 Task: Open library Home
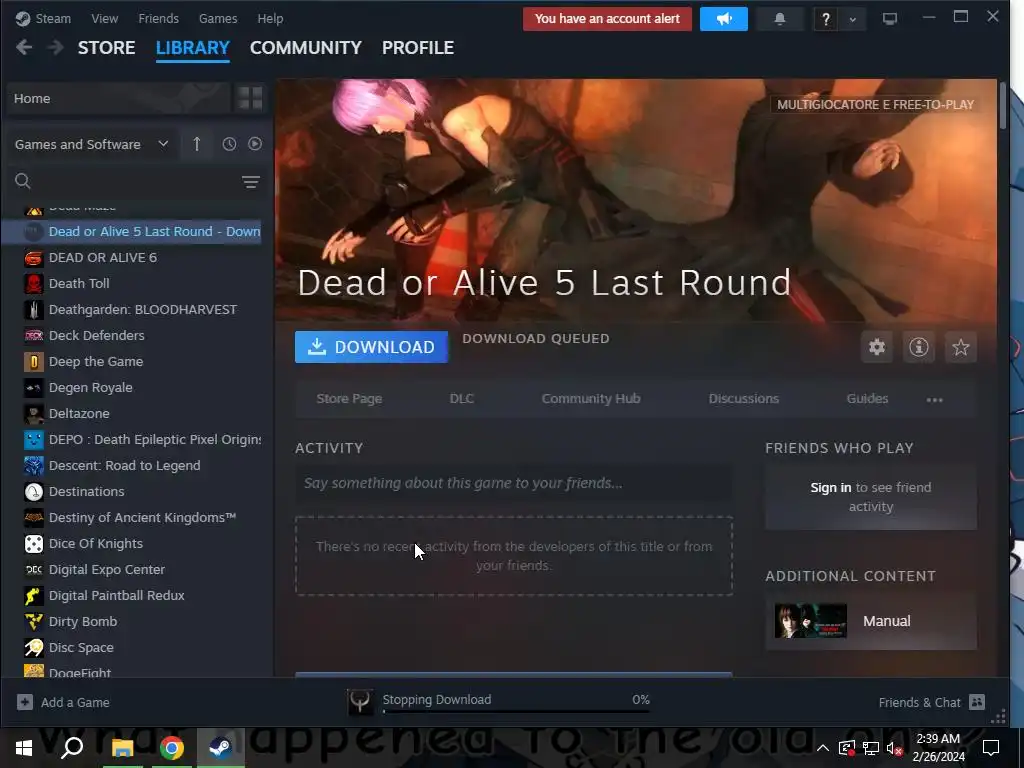point(118,99)
